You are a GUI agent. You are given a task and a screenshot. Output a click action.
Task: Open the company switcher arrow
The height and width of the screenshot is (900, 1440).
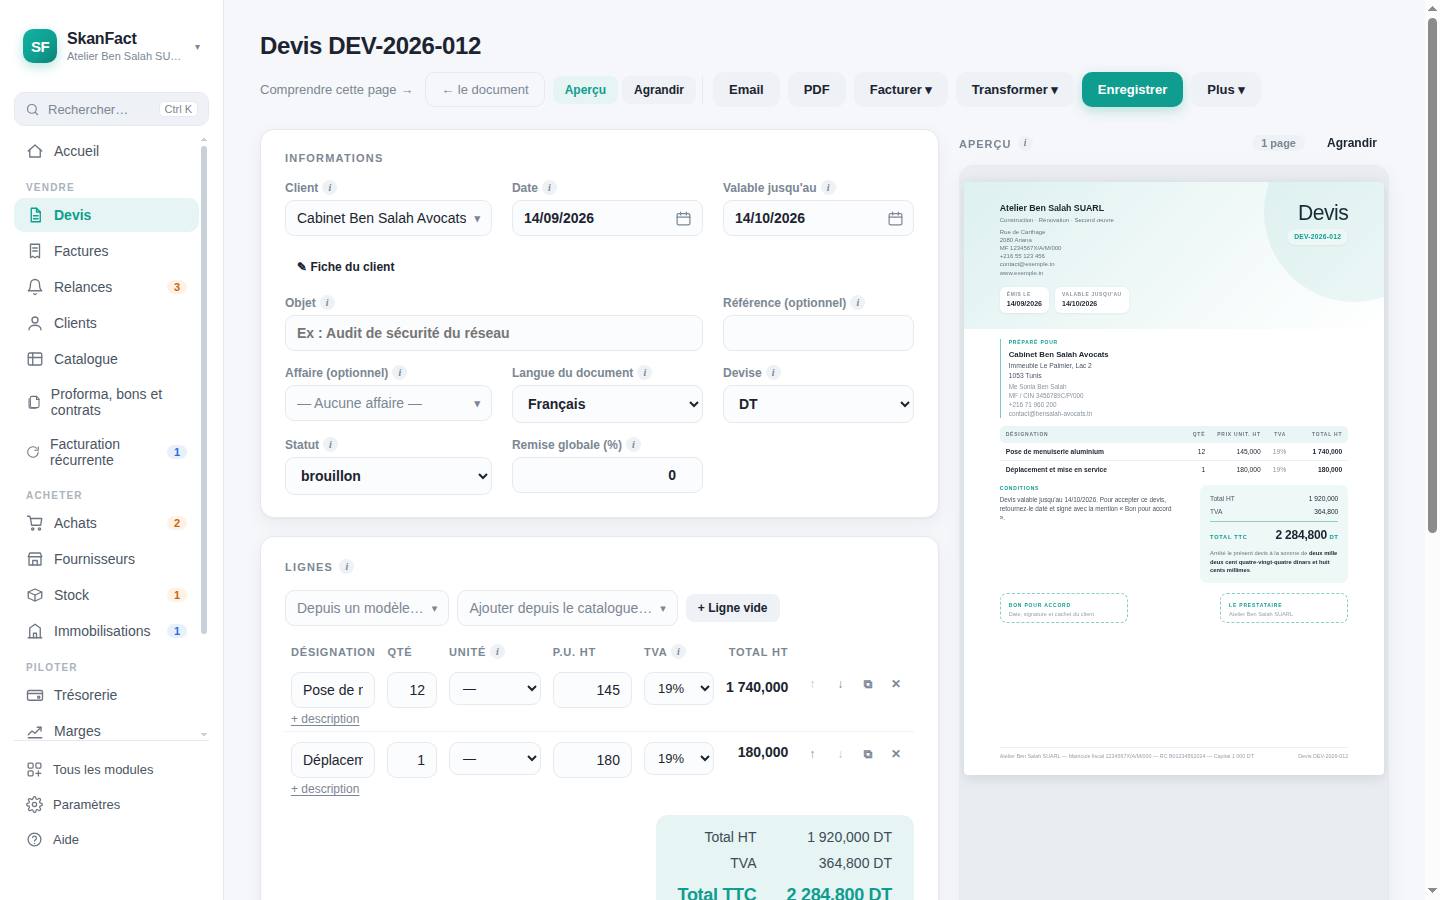pos(197,47)
